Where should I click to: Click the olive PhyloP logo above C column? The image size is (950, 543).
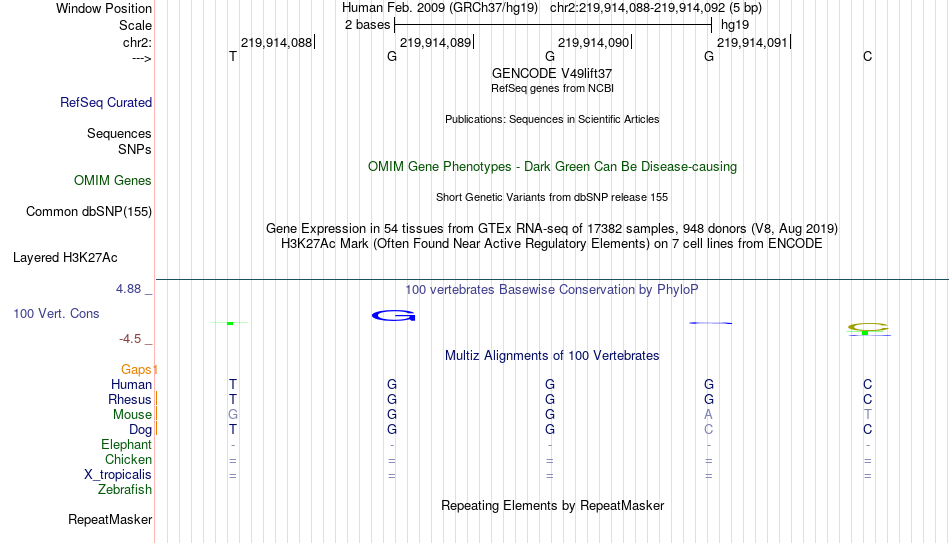click(x=868, y=327)
